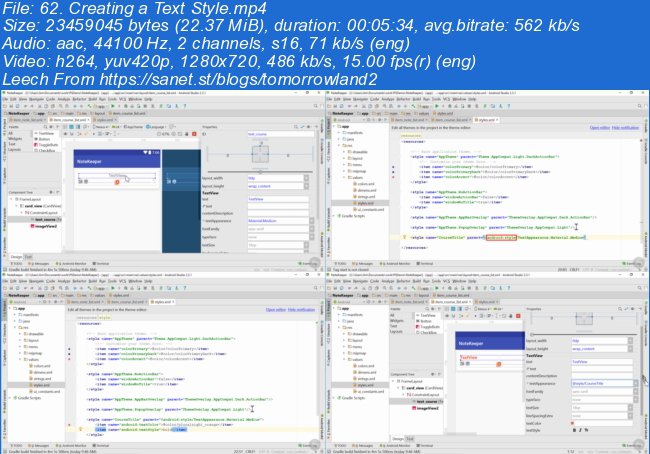Select dimens.xml in the bottom-right frame's project tree
Image resolution: width=650 pixels, height=454 pixels.
coord(364,372)
